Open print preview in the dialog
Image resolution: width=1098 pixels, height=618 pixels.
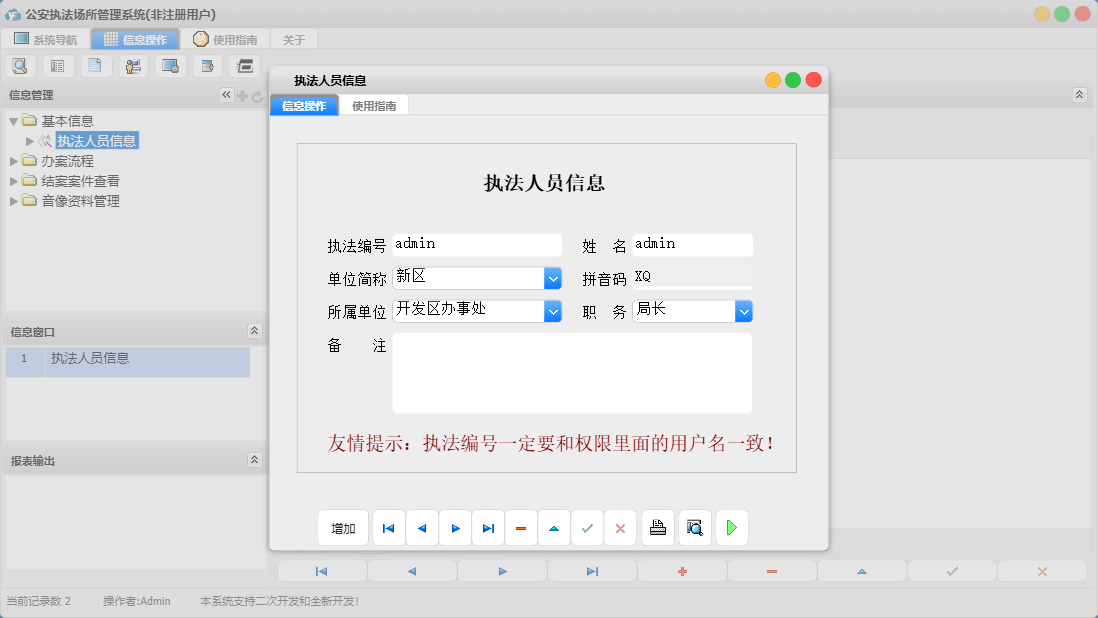point(694,527)
